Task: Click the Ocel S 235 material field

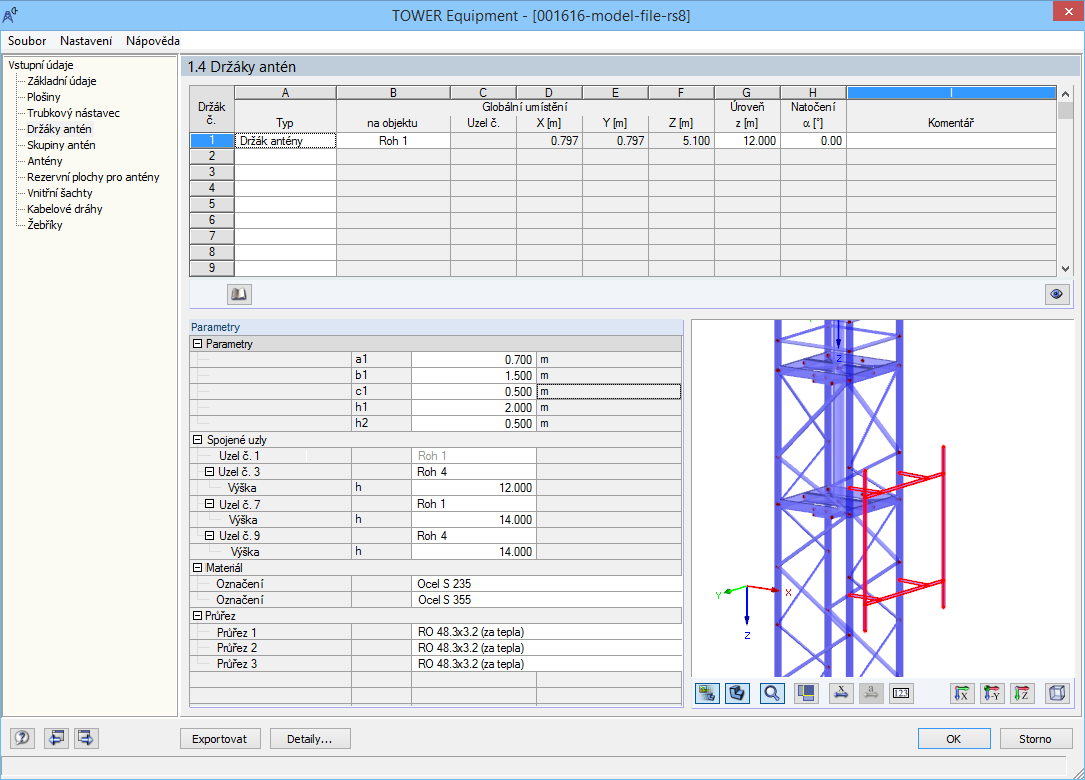Action: (x=546, y=584)
